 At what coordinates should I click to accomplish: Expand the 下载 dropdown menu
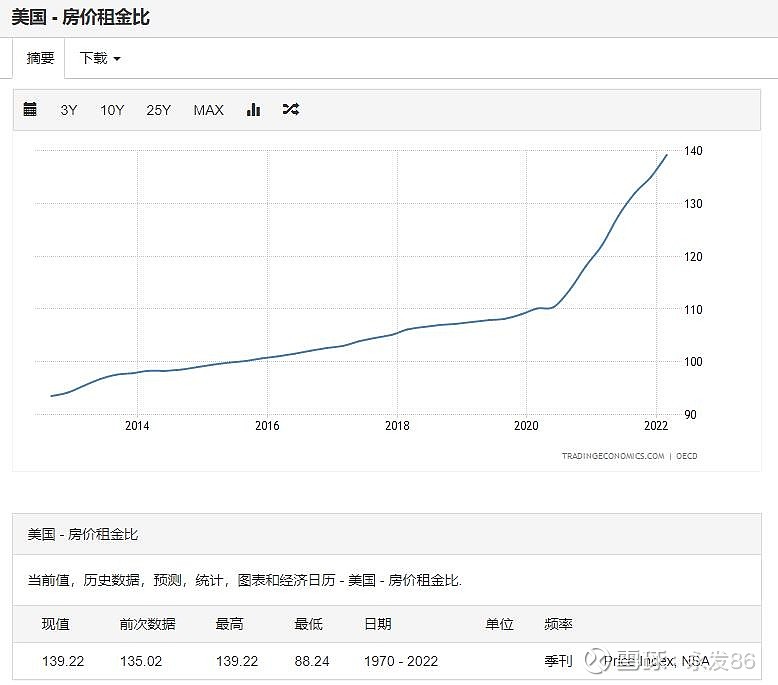pos(100,59)
